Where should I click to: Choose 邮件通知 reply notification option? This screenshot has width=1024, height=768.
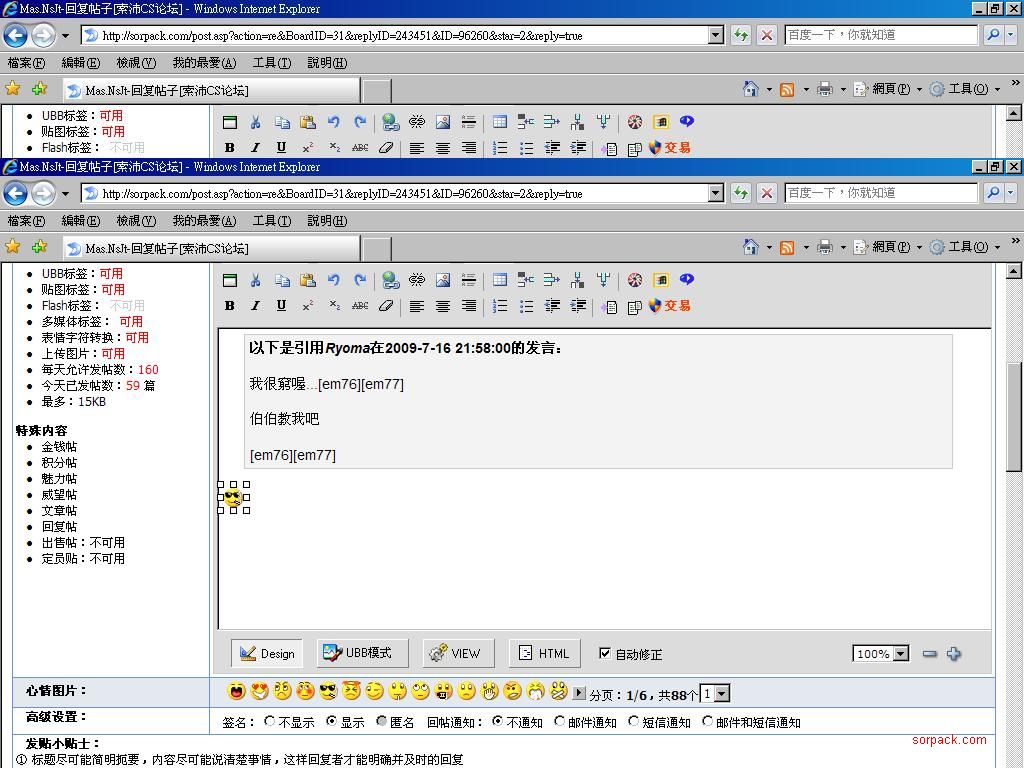click(x=560, y=721)
